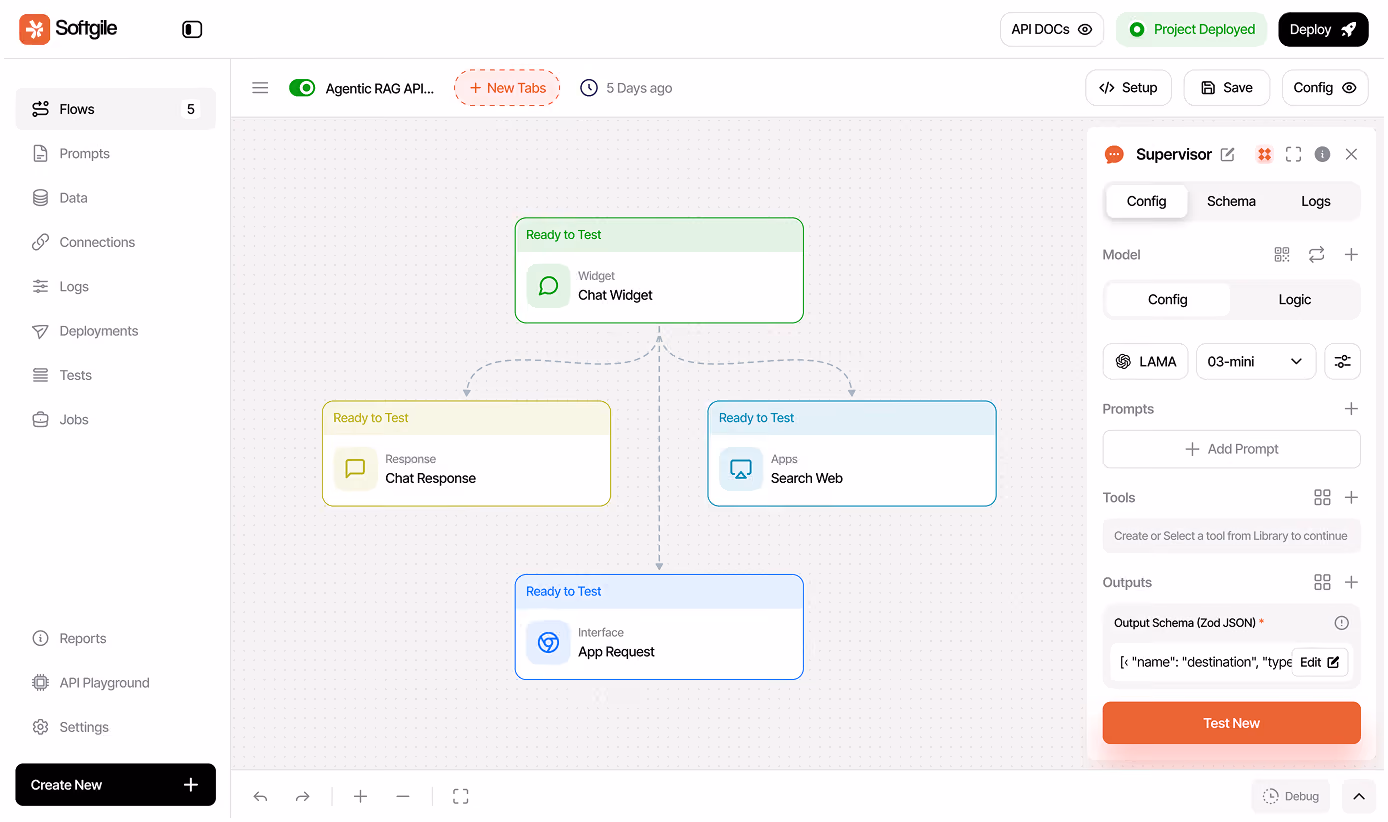Add a prompt using Prompts plus icon

click(1351, 409)
